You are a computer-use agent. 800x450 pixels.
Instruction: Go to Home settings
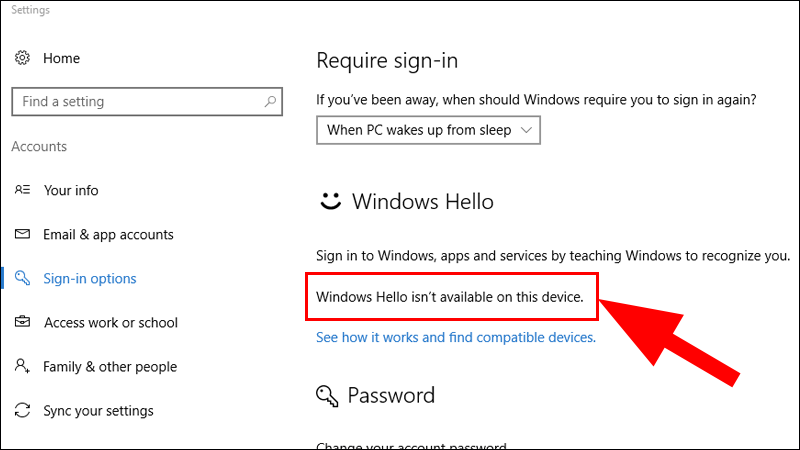coord(61,58)
